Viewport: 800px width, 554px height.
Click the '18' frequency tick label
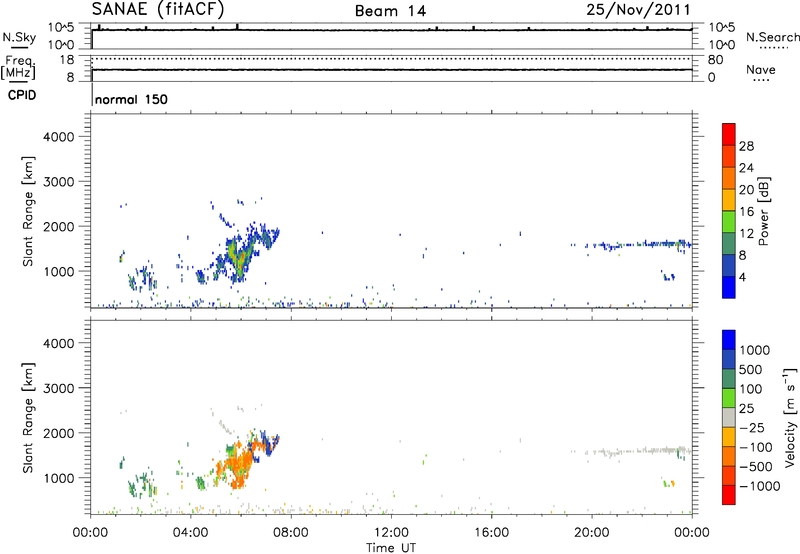click(67, 60)
